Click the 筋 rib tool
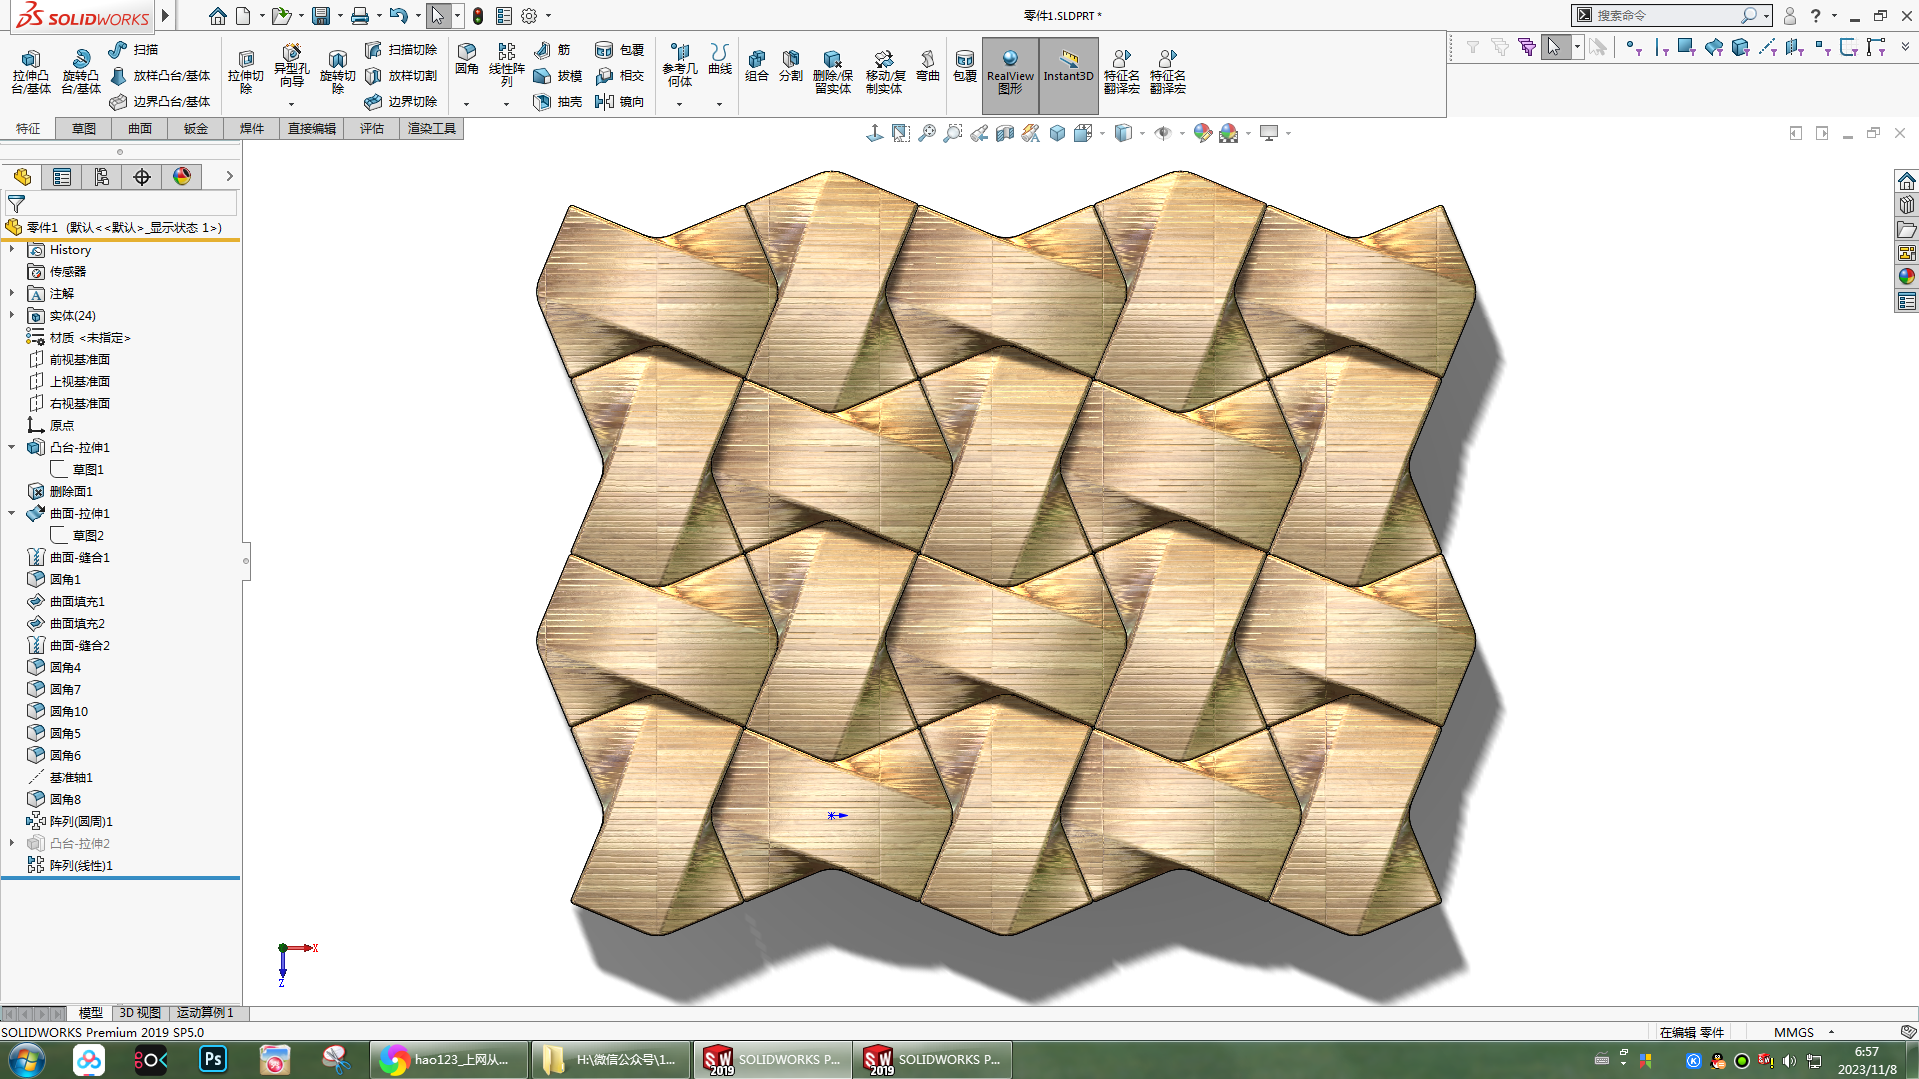 click(x=552, y=50)
